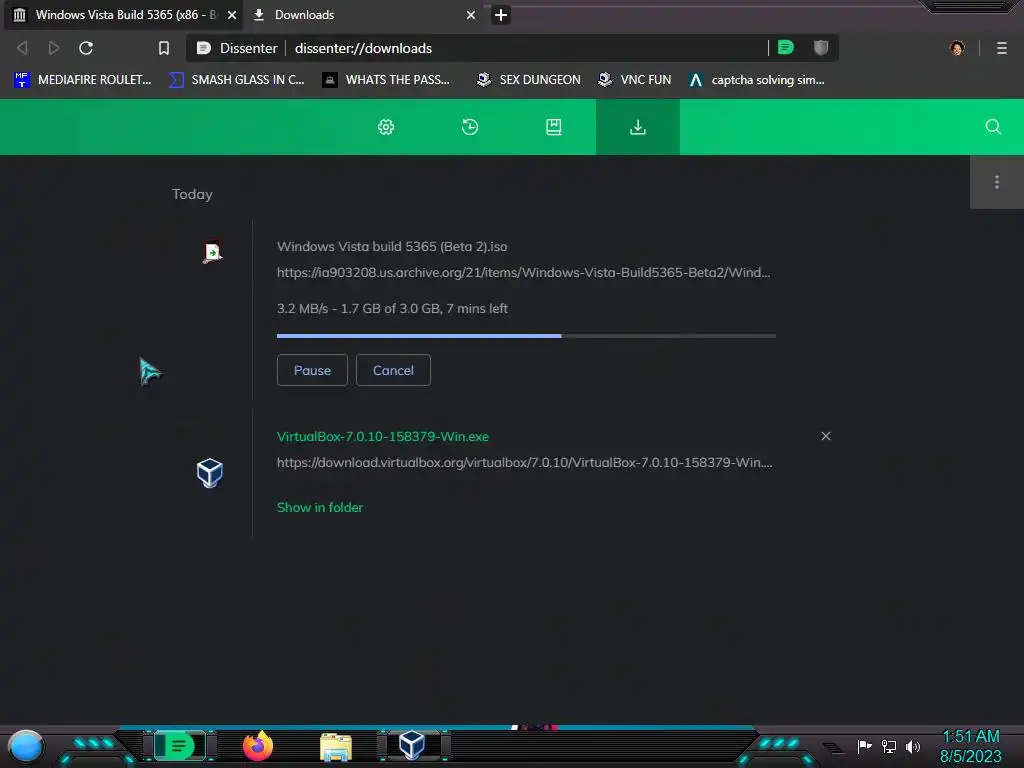
Task: Open a new tab with plus button
Action: (501, 15)
